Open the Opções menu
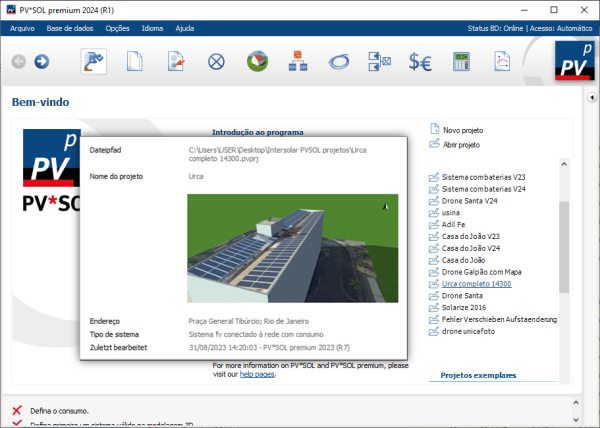This screenshot has width=600, height=428. [x=117, y=28]
